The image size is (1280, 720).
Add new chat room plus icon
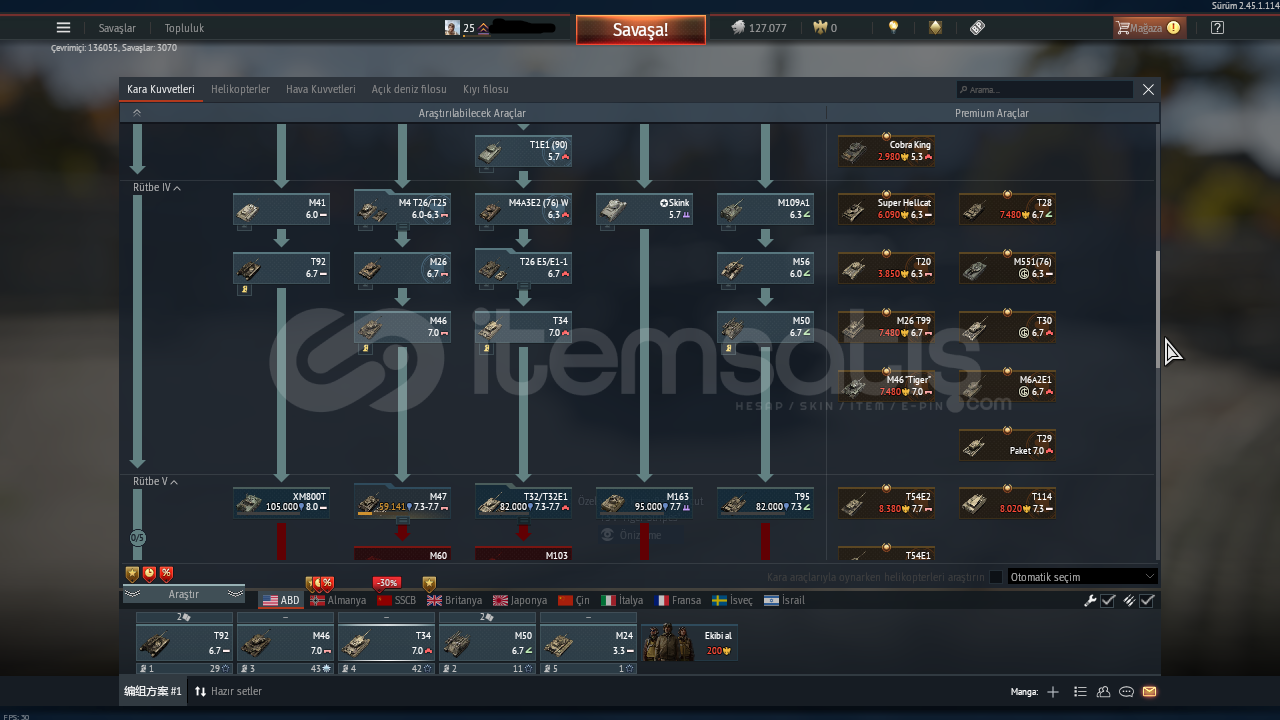(1052, 691)
